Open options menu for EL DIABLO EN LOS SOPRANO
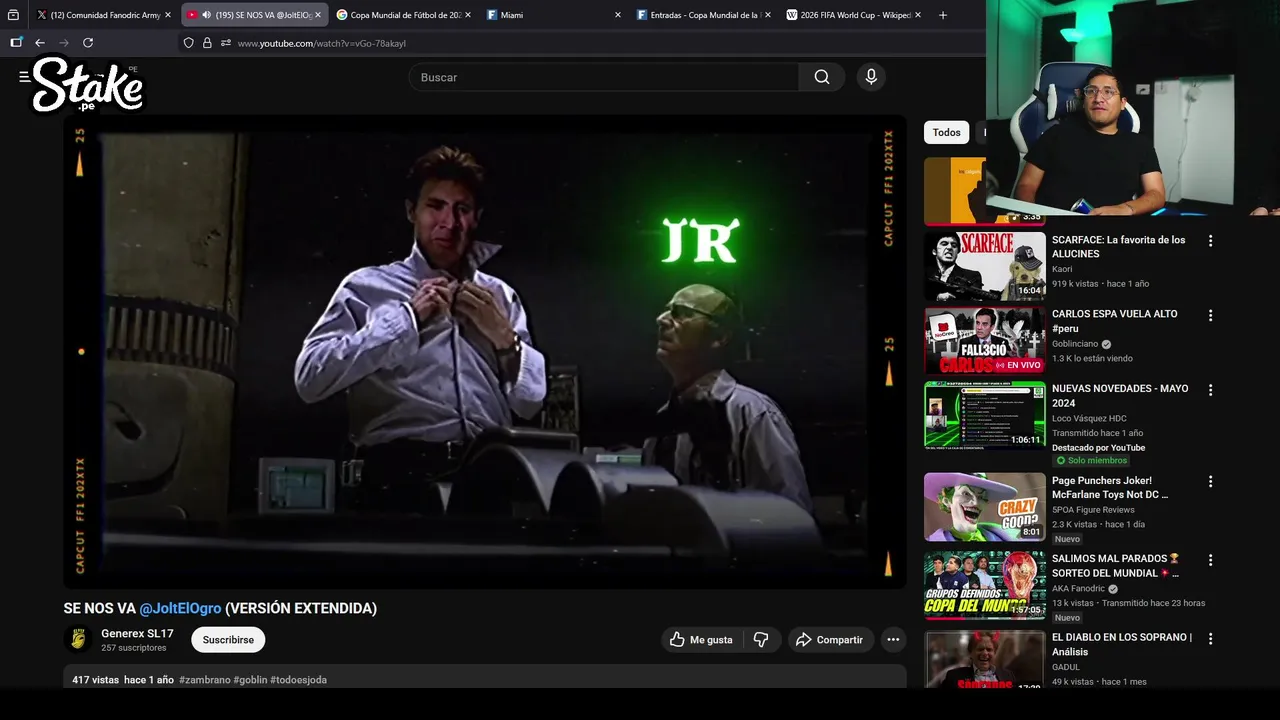 pyautogui.click(x=1210, y=639)
